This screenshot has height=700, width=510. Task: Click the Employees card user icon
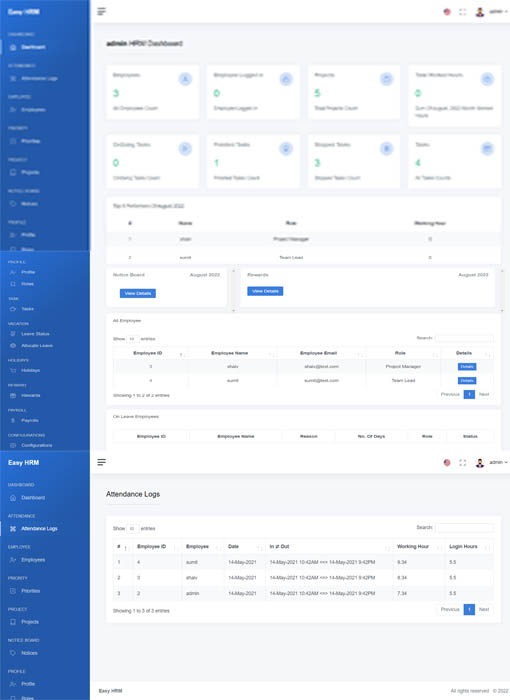(x=185, y=79)
